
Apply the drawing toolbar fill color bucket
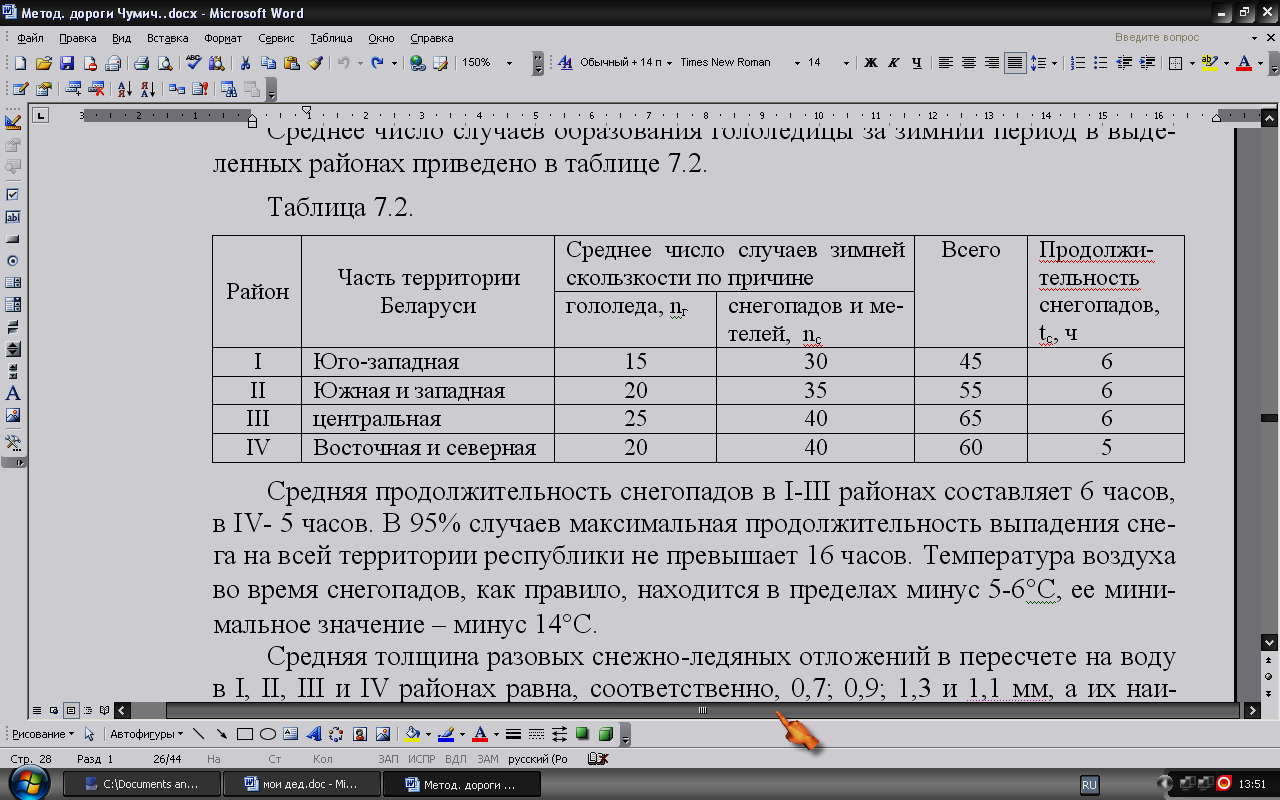coord(414,734)
